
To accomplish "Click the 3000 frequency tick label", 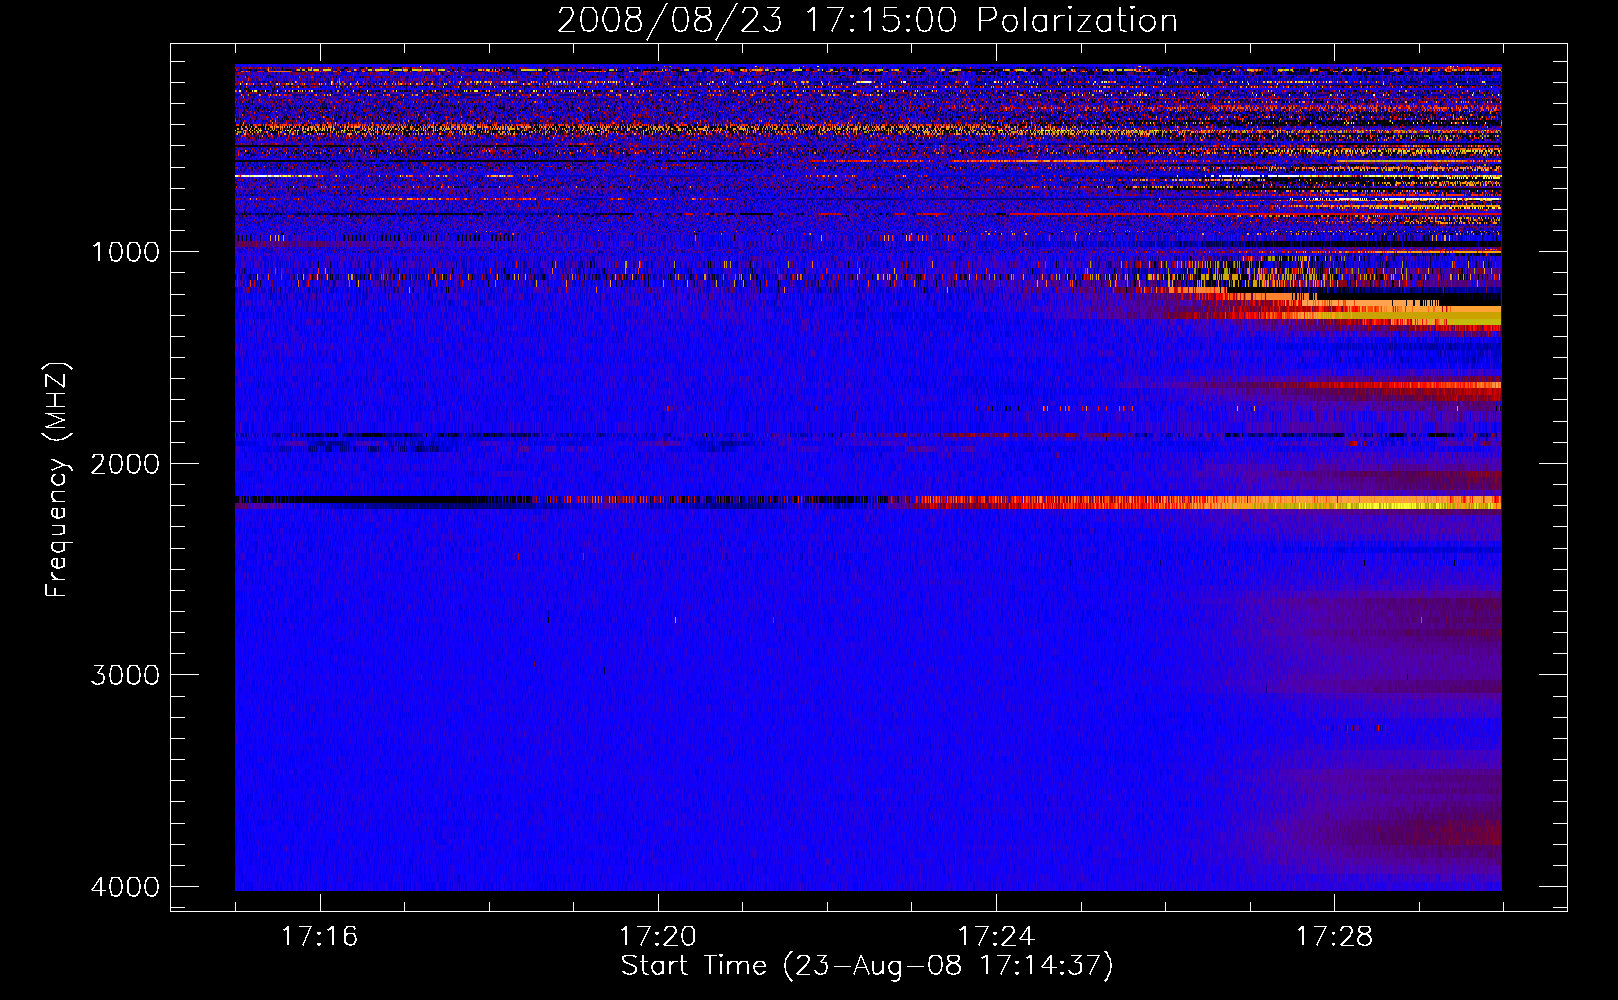I will coord(125,675).
